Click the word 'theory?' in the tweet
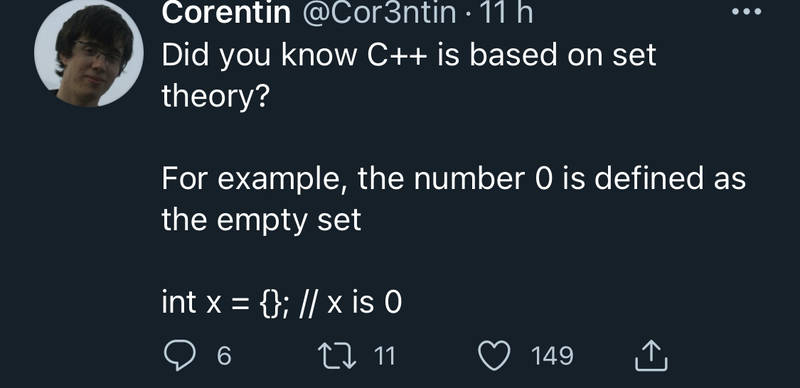 215,96
